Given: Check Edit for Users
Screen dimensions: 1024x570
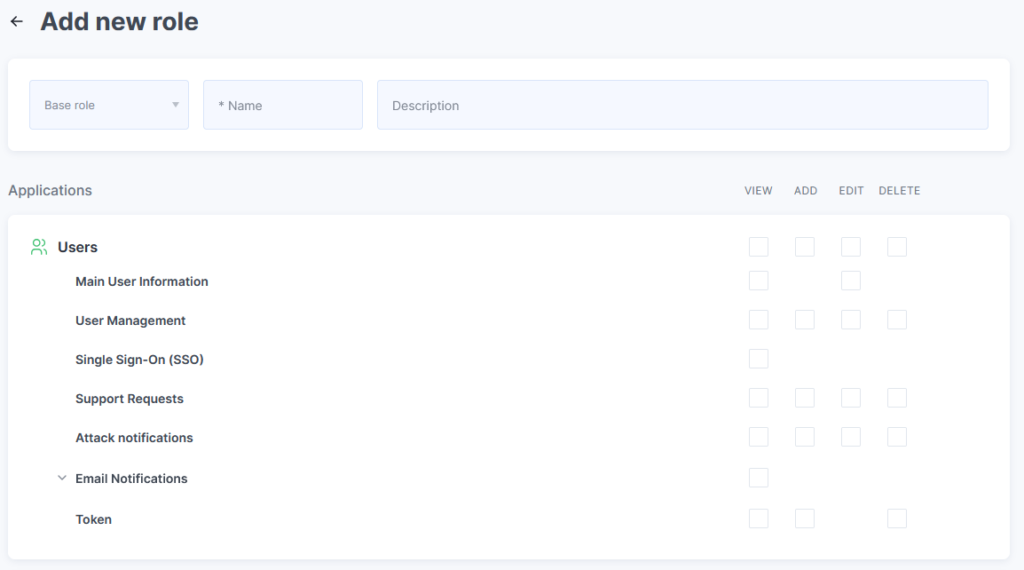Looking at the screenshot, I should [850, 247].
